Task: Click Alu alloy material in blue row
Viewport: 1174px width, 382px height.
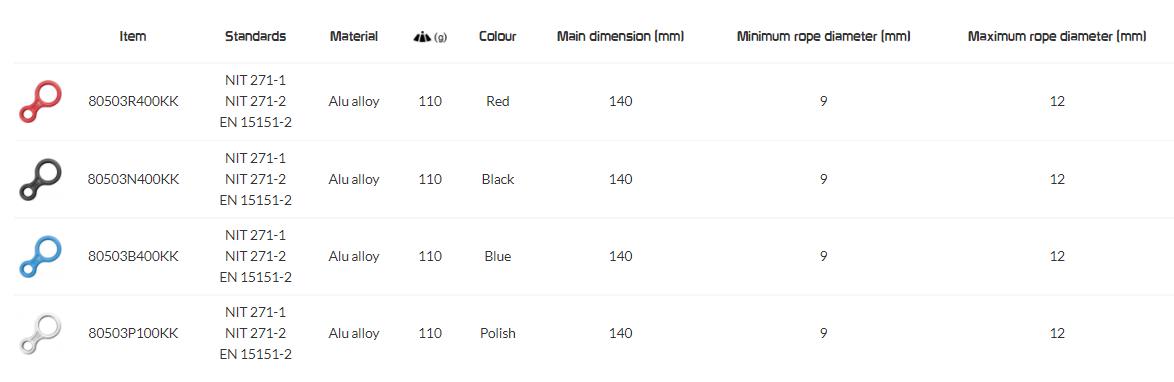Action: pyautogui.click(x=353, y=256)
